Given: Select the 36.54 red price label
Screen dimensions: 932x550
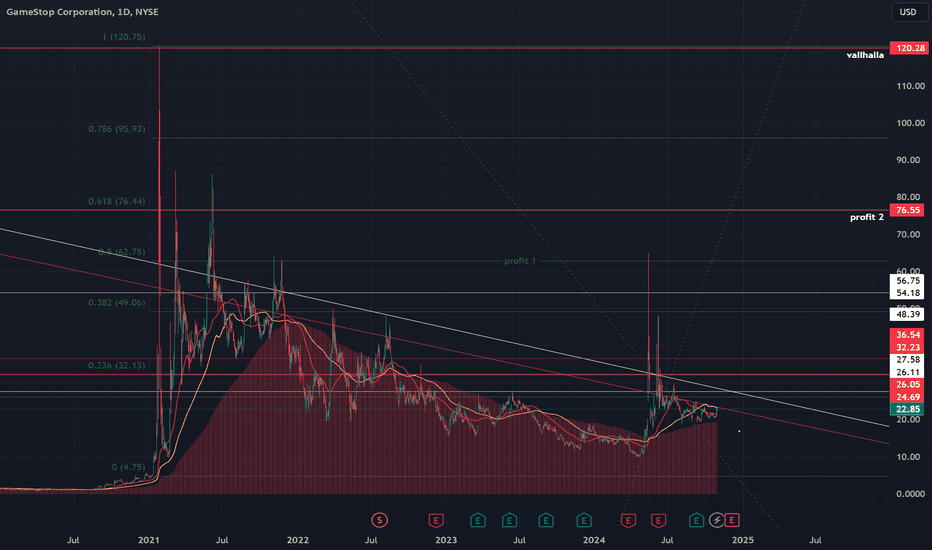Looking at the screenshot, I should point(907,335).
